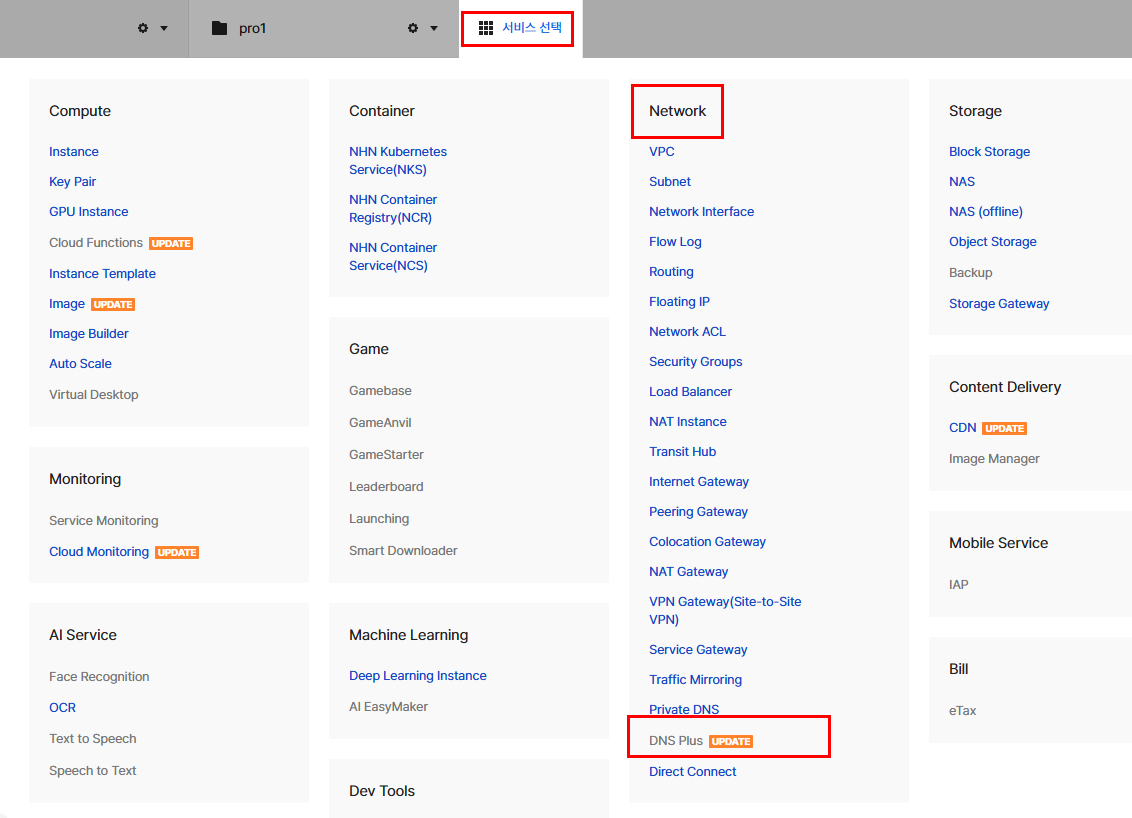Open Network ACL
This screenshot has width=1132, height=818.
click(x=687, y=331)
